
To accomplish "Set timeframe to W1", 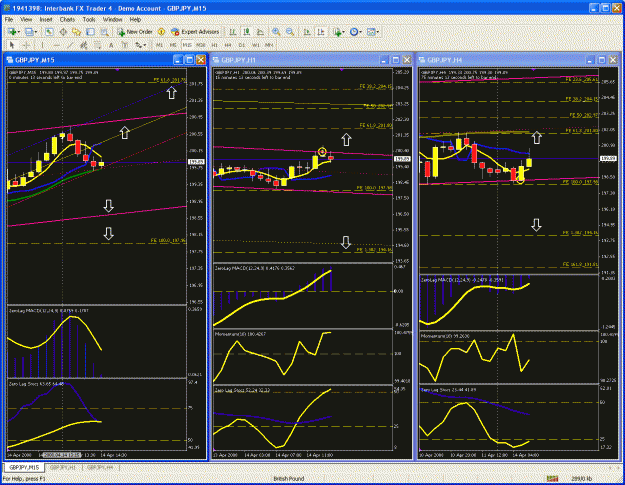I will [x=256, y=45].
